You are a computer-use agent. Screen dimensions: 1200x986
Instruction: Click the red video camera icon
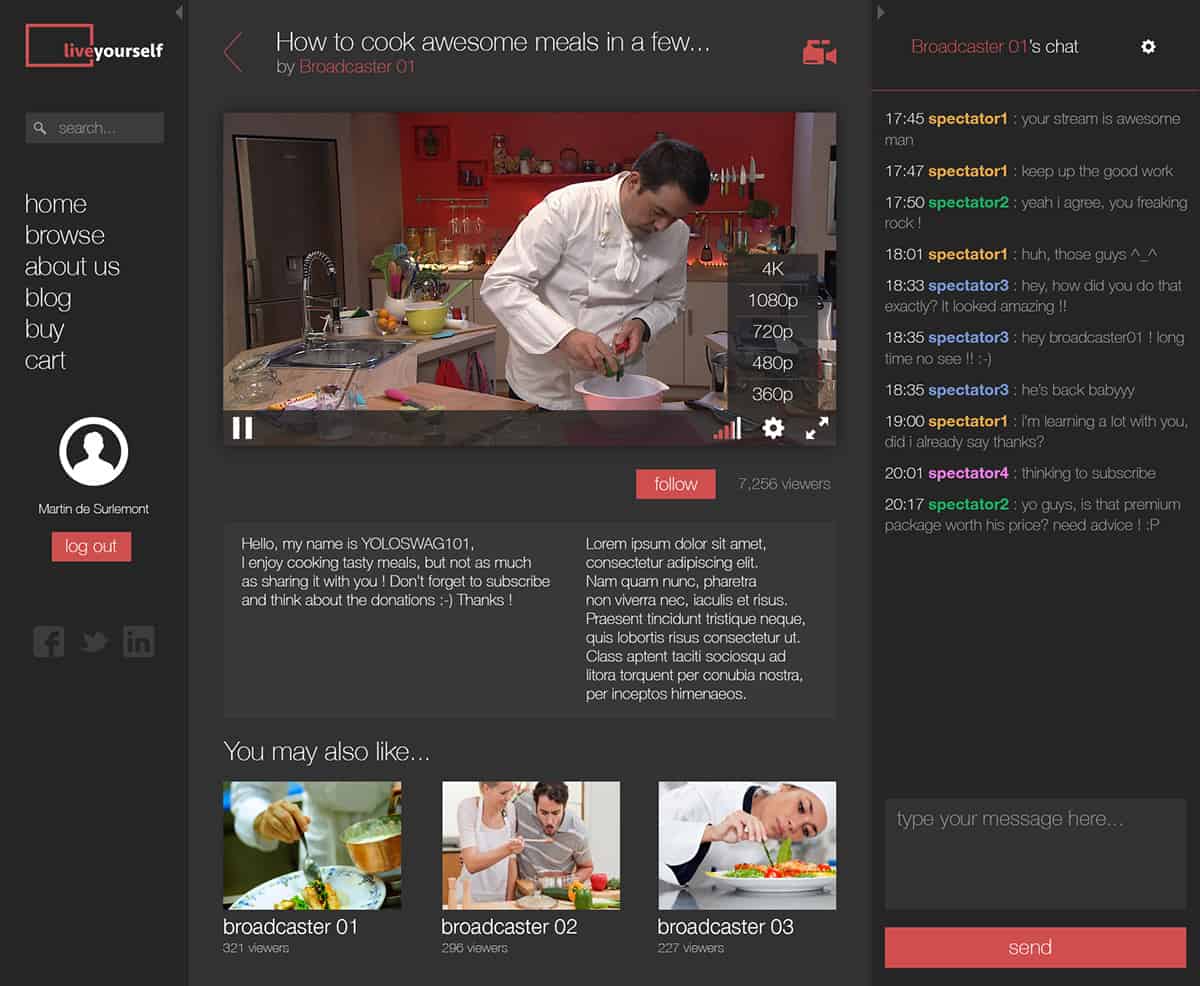(819, 53)
